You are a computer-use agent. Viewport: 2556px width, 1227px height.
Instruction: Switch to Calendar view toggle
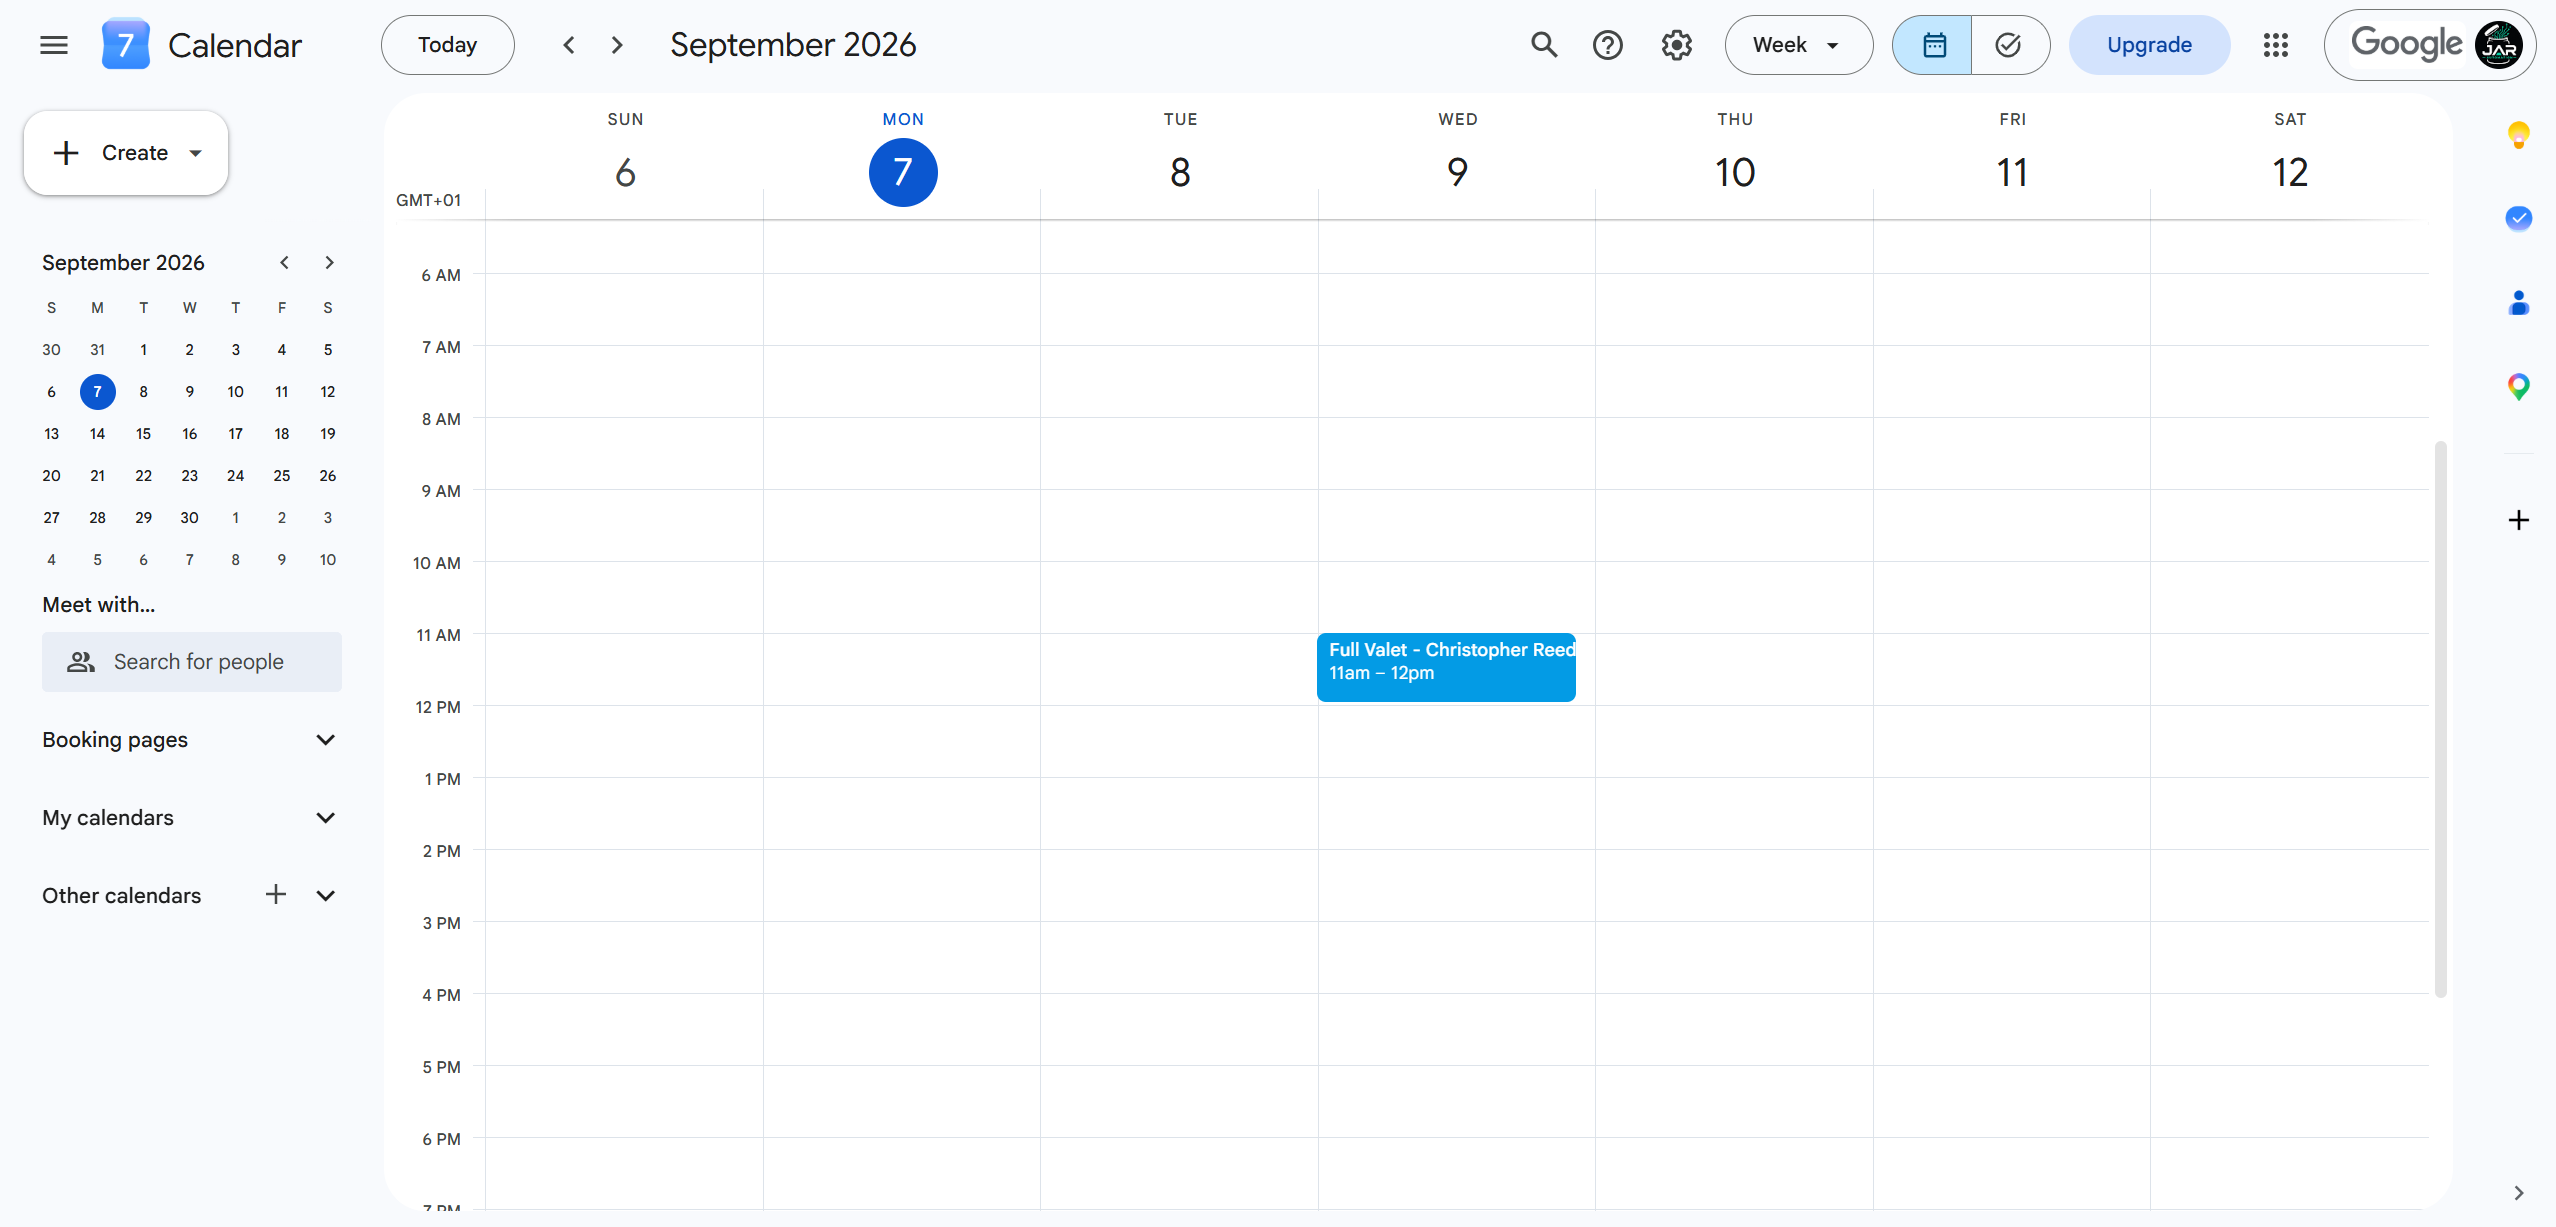(1933, 45)
